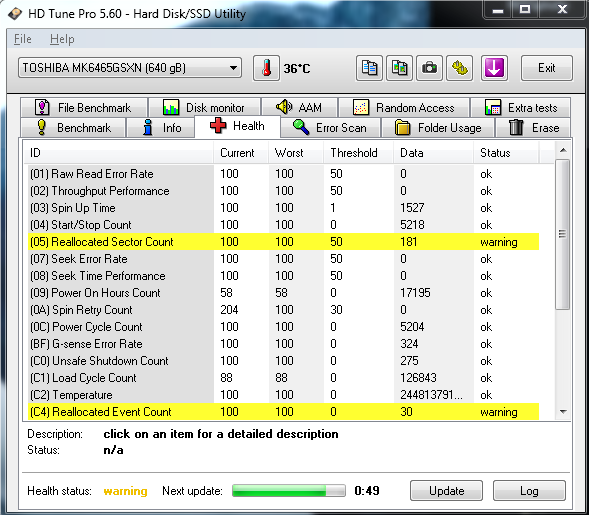Select the Seek Time Performance row
Image resolution: width=589 pixels, height=515 pixels.
pyautogui.click(x=284, y=276)
